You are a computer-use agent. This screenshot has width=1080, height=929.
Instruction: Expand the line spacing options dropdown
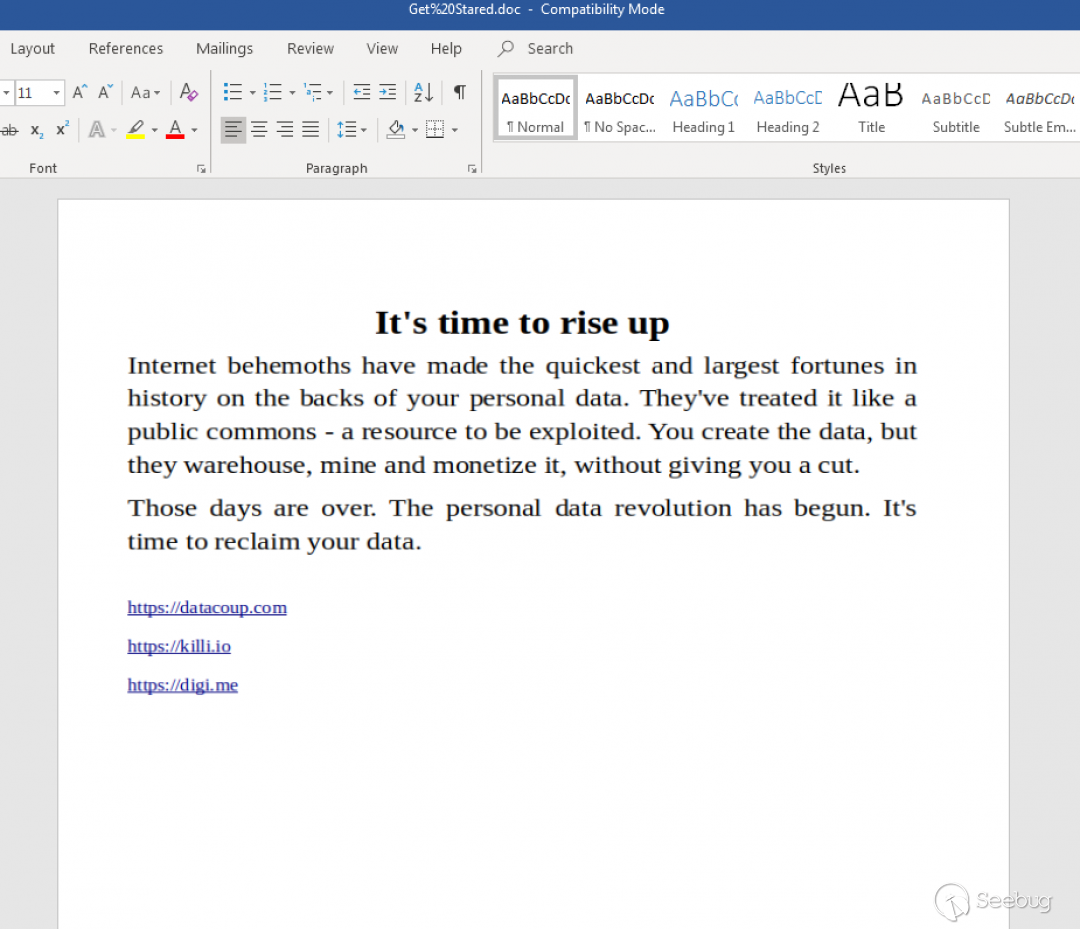[x=363, y=130]
